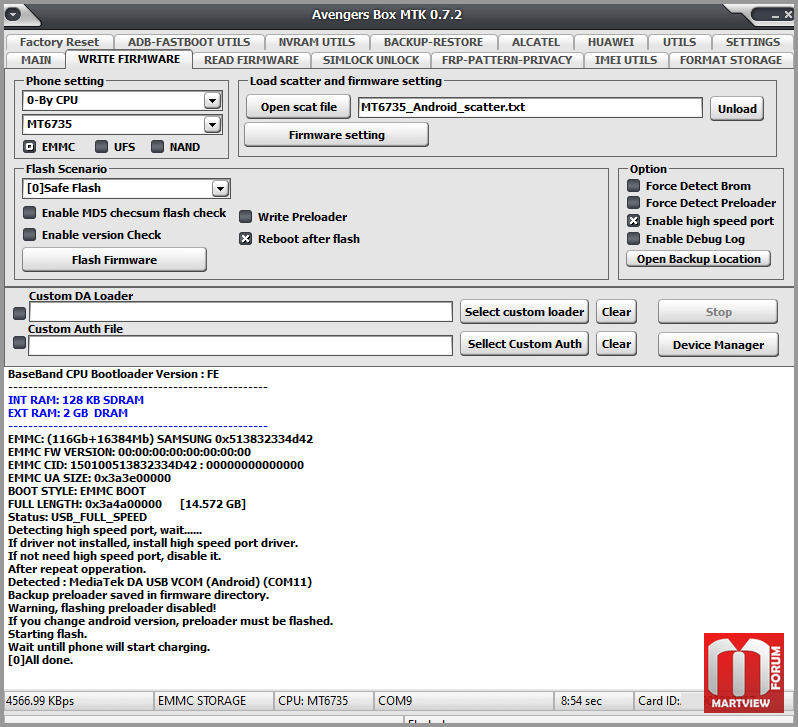Enable Force Detect Brom option
The image size is (798, 727).
pos(633,186)
